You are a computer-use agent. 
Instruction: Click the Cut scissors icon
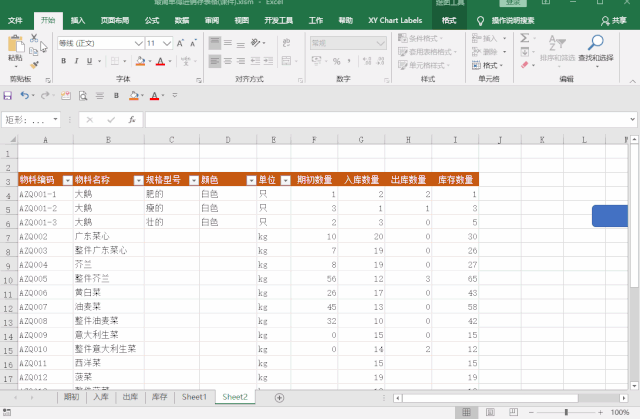34,38
